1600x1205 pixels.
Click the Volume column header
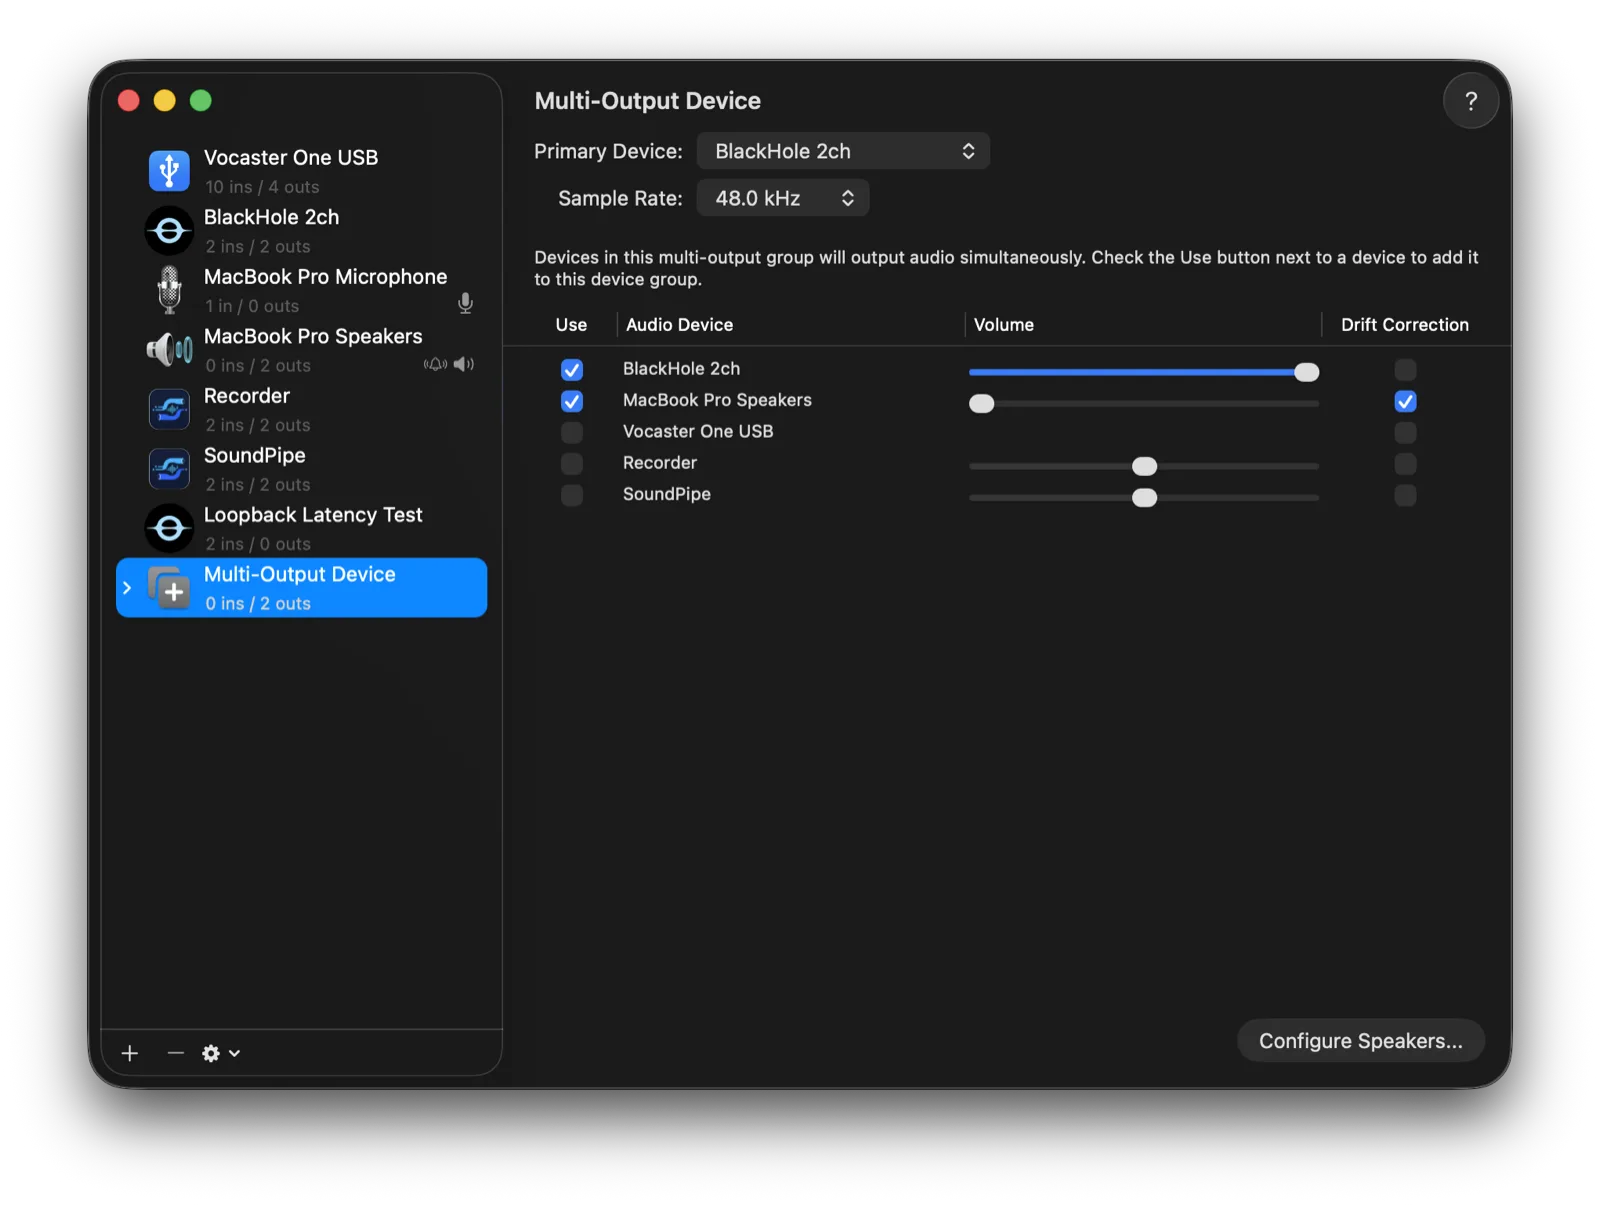coord(1003,325)
